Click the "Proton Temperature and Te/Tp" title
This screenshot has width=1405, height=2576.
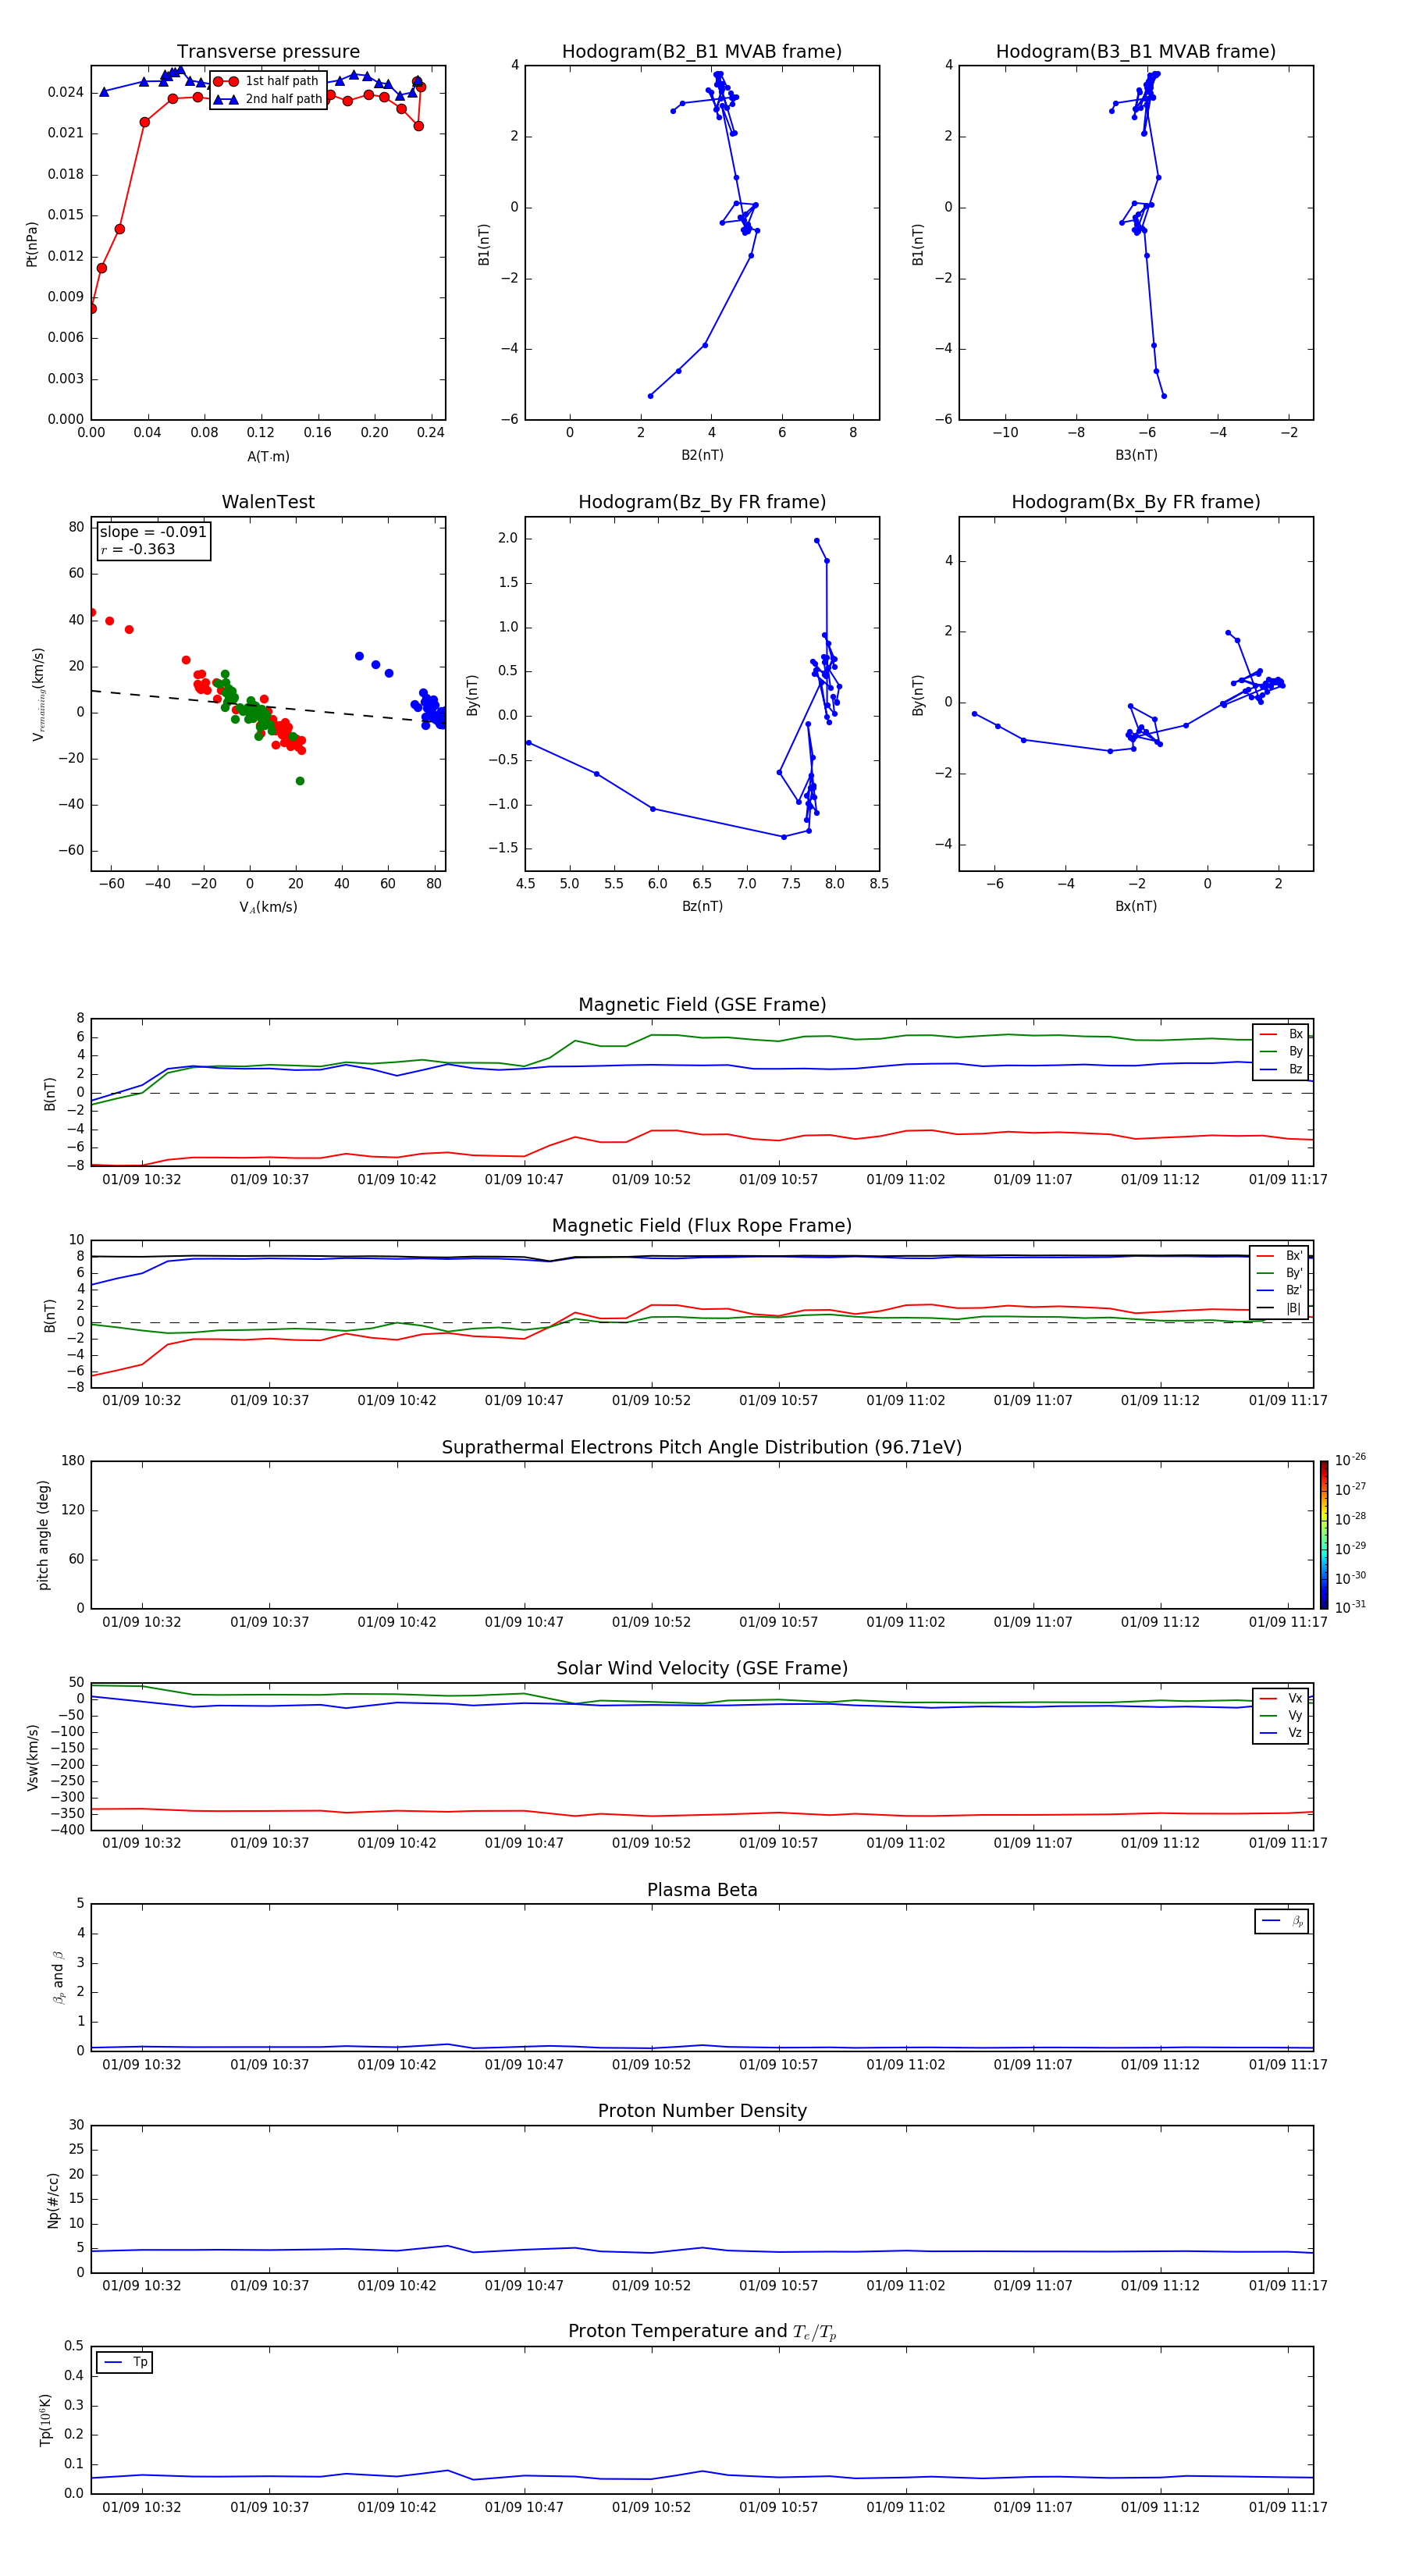click(x=702, y=2332)
